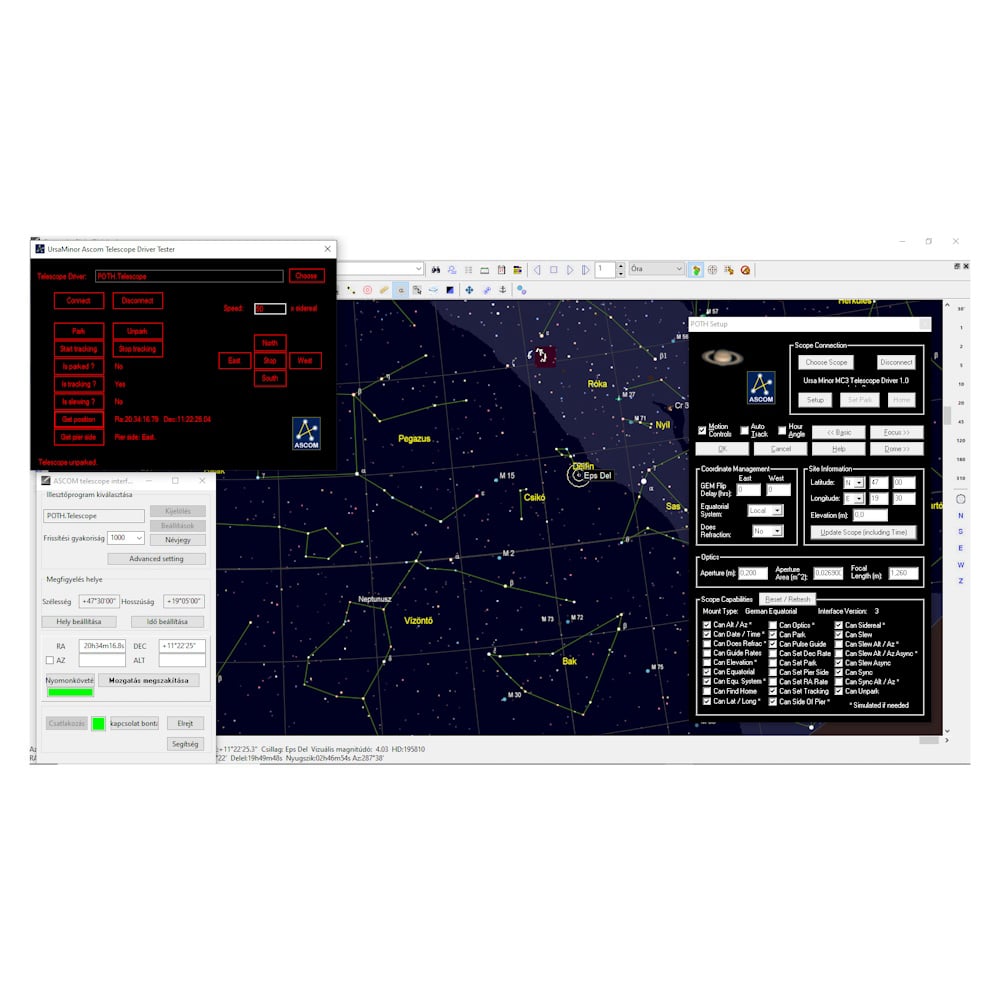Screen dimensions: 1000x1000
Task: Click the North slew button
Action: click(x=270, y=343)
